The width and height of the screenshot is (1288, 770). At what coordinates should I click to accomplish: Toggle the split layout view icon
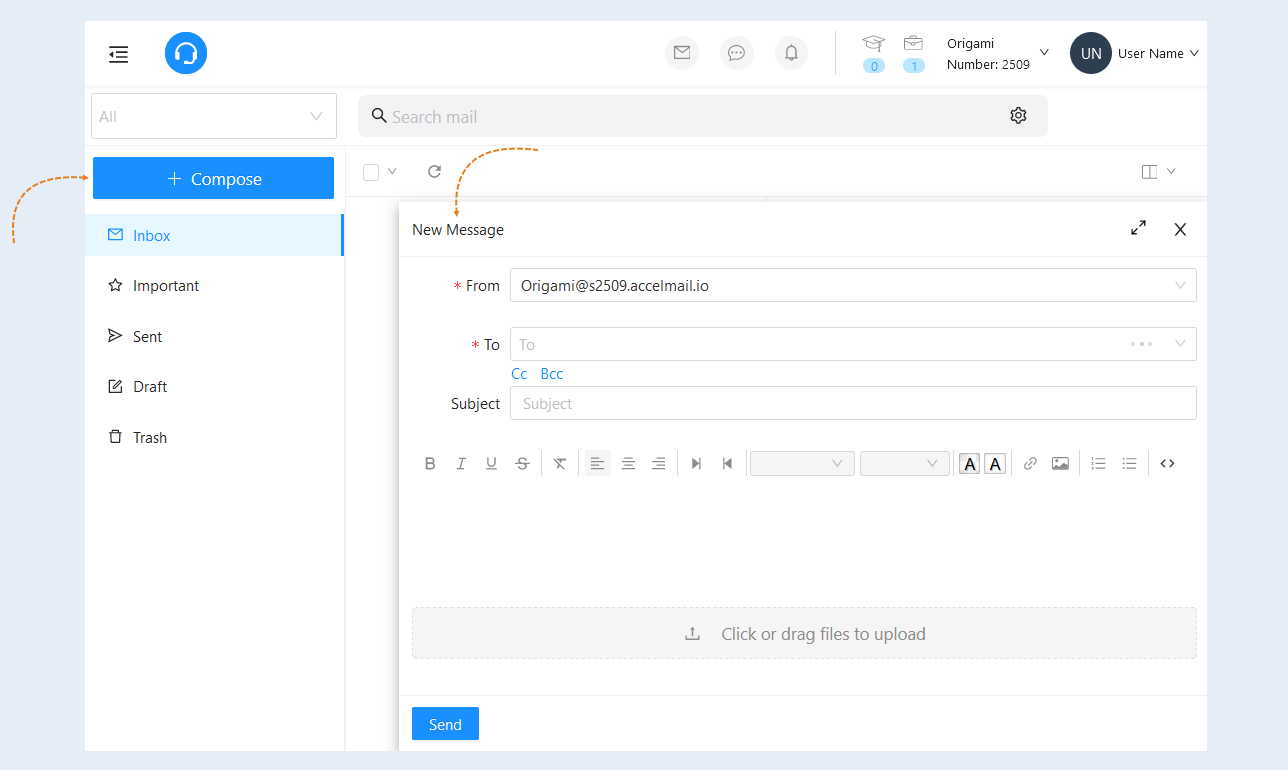pyautogui.click(x=1149, y=172)
